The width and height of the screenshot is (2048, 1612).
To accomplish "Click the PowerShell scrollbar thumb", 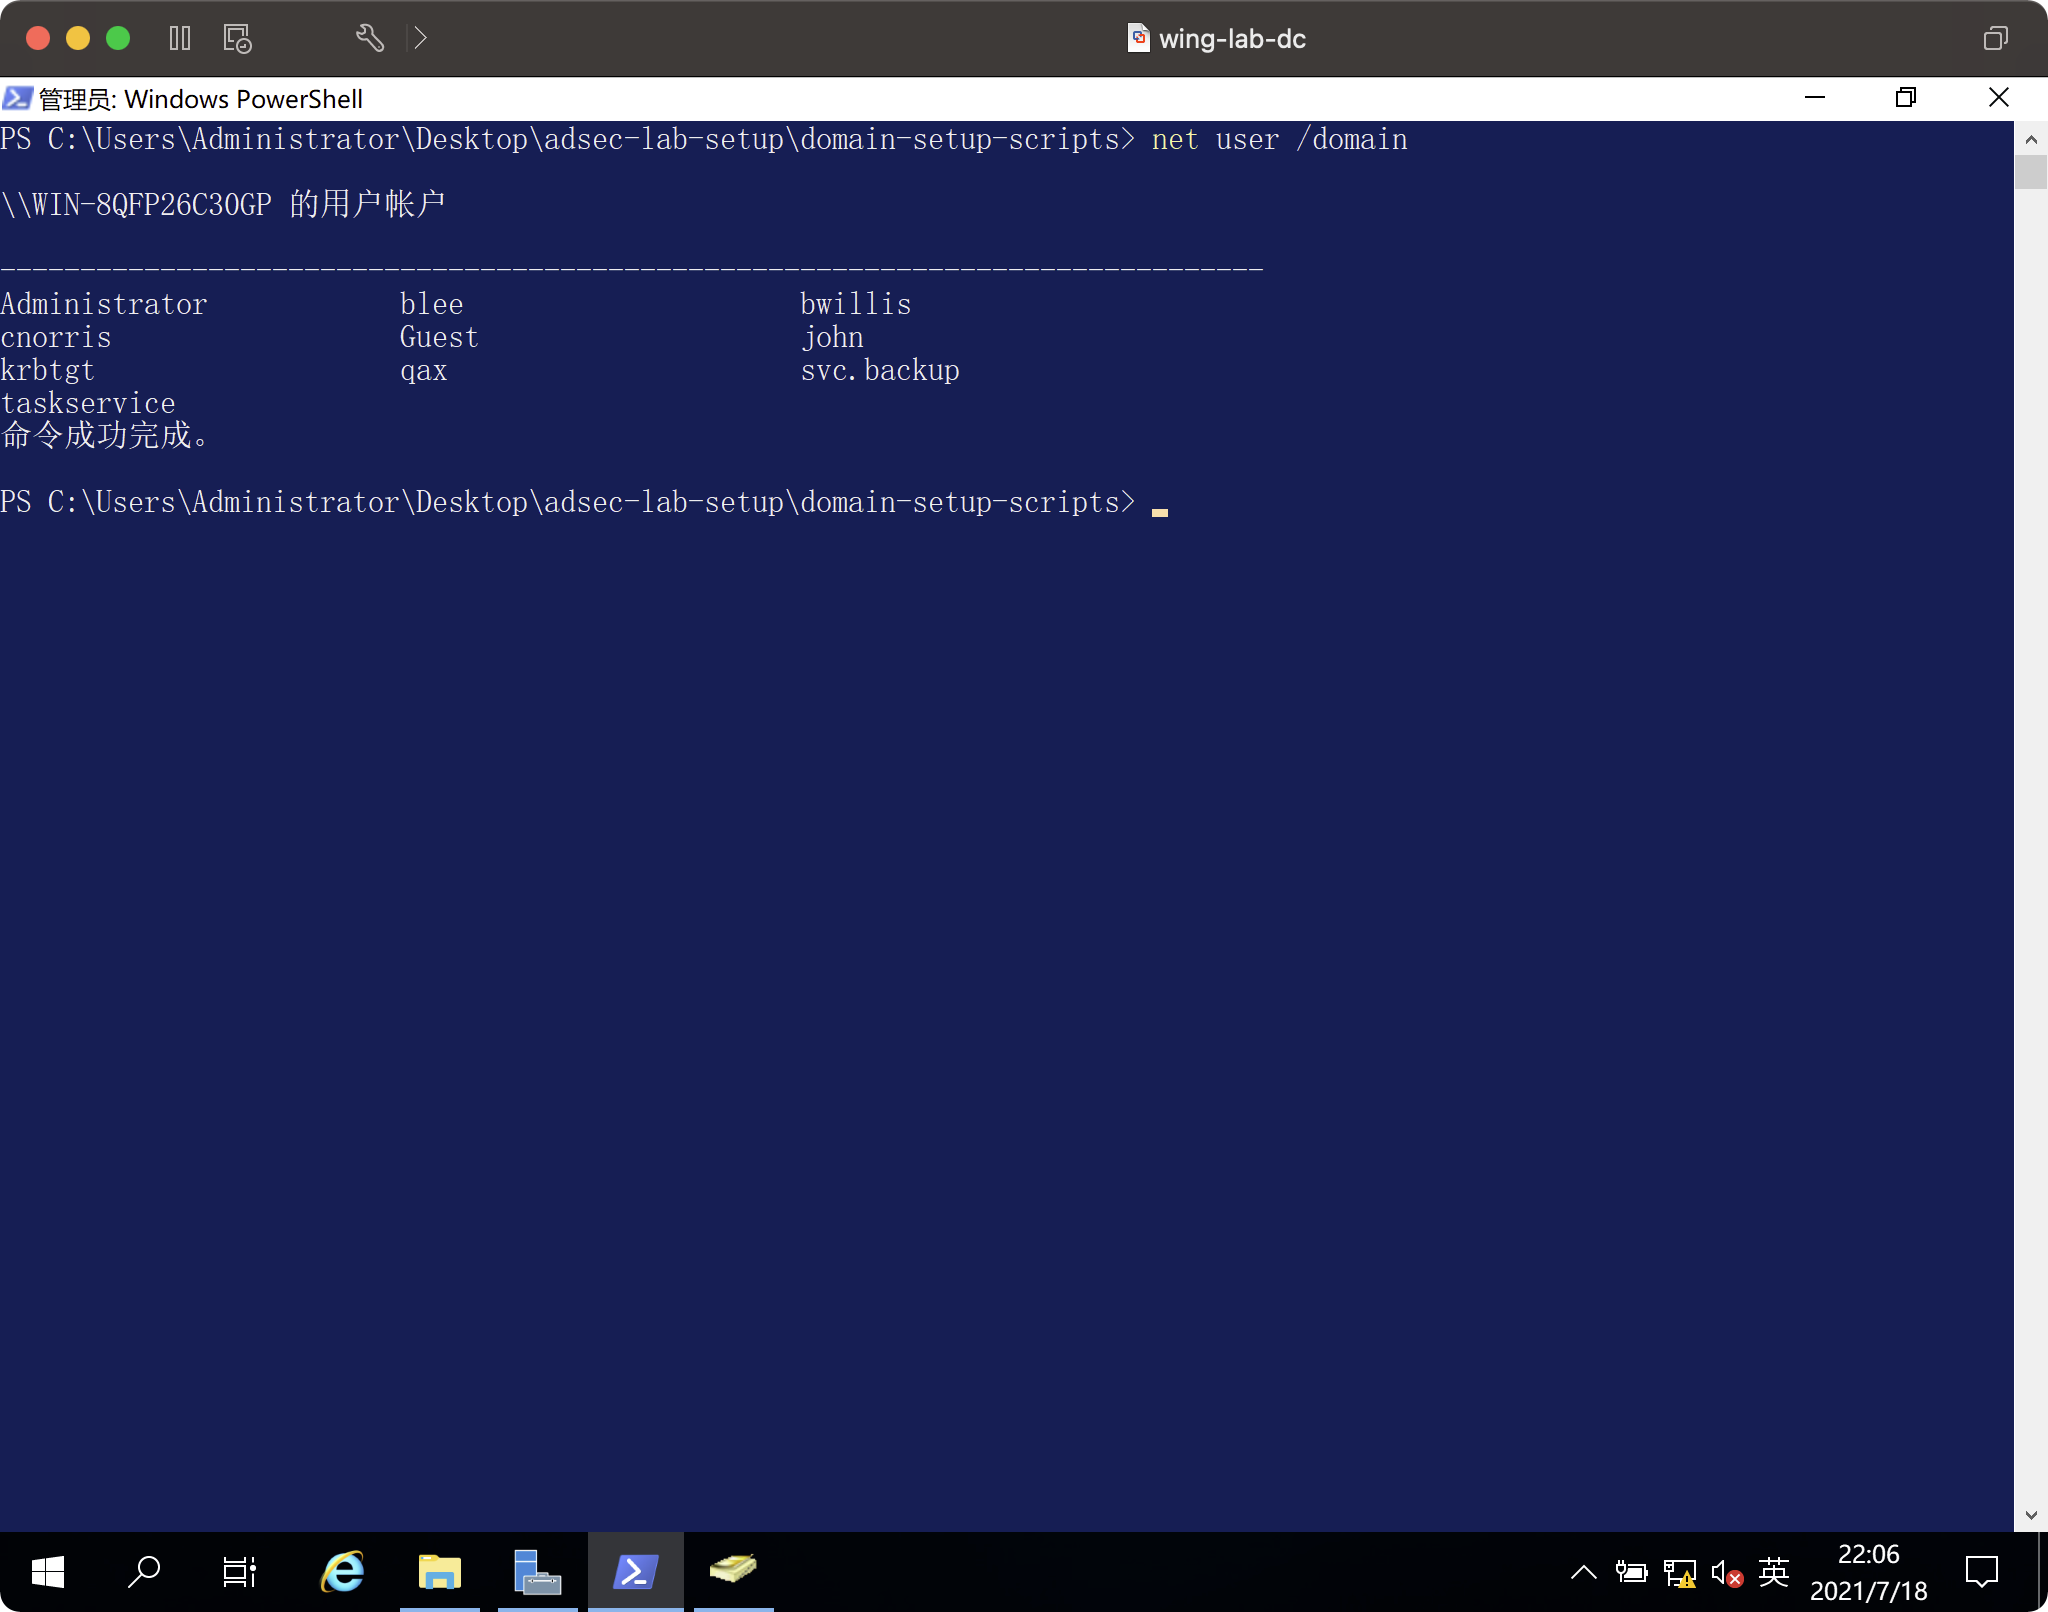I will coord(2031,172).
